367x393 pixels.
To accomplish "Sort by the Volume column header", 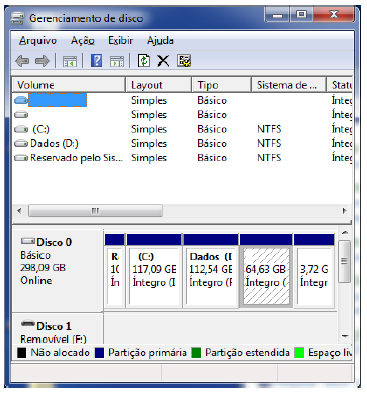I will (69, 85).
